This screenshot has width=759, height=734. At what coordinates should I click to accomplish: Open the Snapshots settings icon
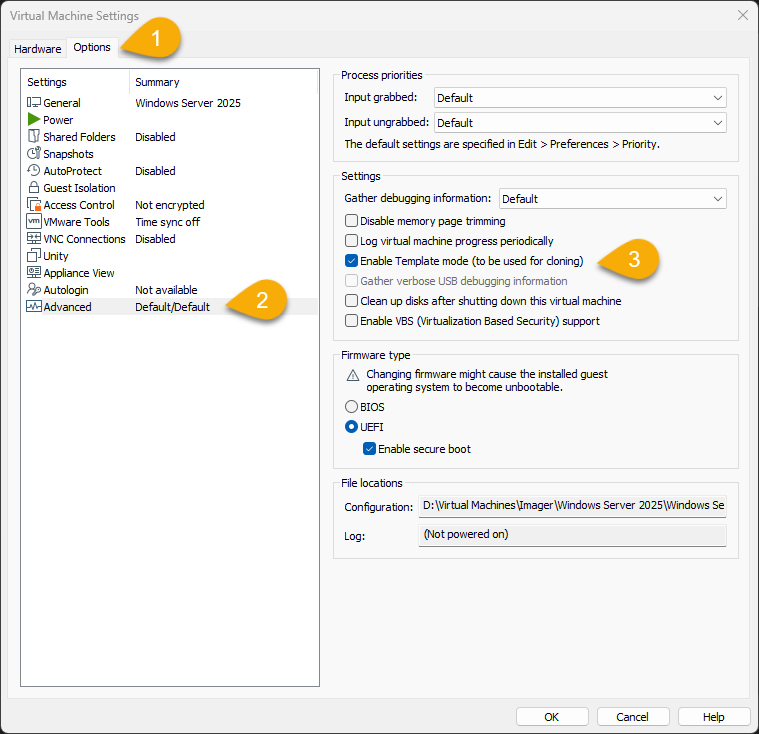tap(34, 153)
